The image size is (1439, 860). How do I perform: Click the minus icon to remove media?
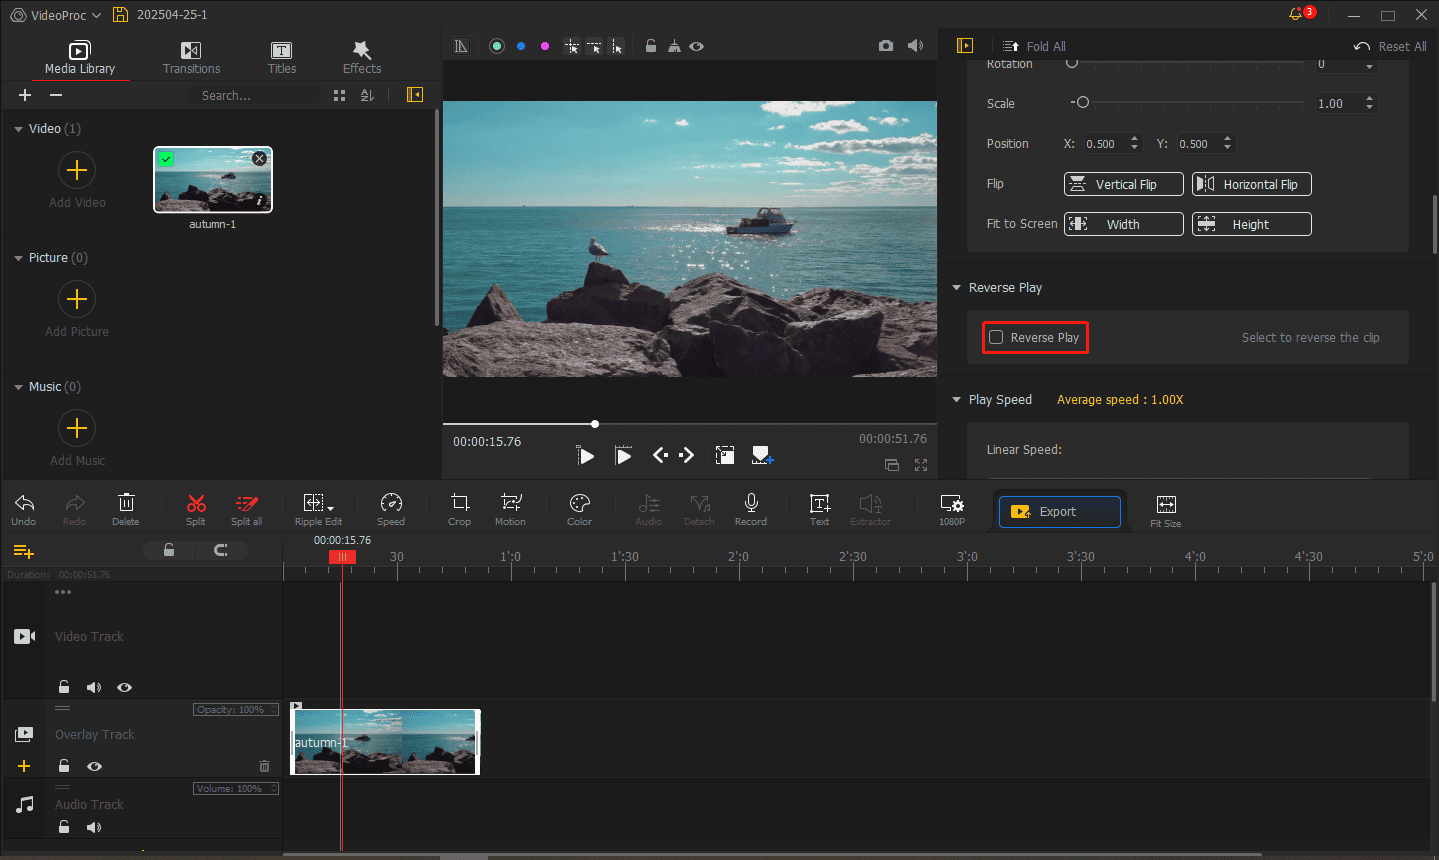tap(56, 95)
